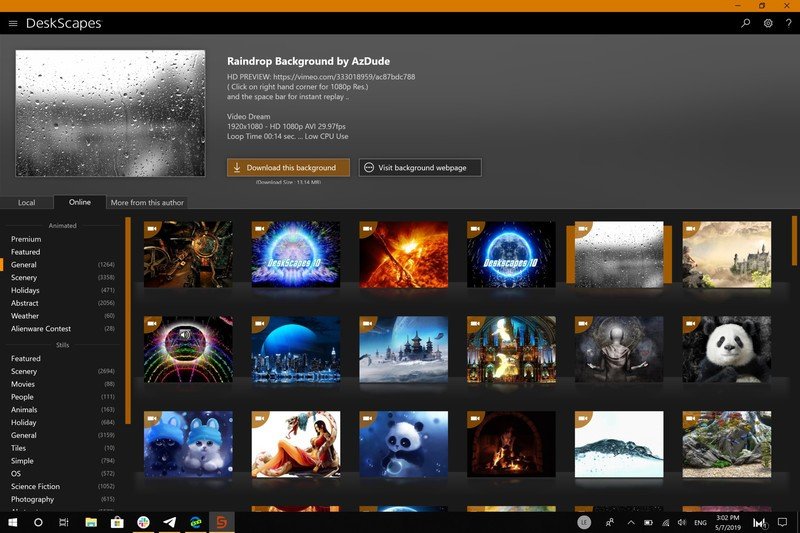Select the rainbow neon sphere thumbnail
800x533 pixels.
(x=188, y=349)
